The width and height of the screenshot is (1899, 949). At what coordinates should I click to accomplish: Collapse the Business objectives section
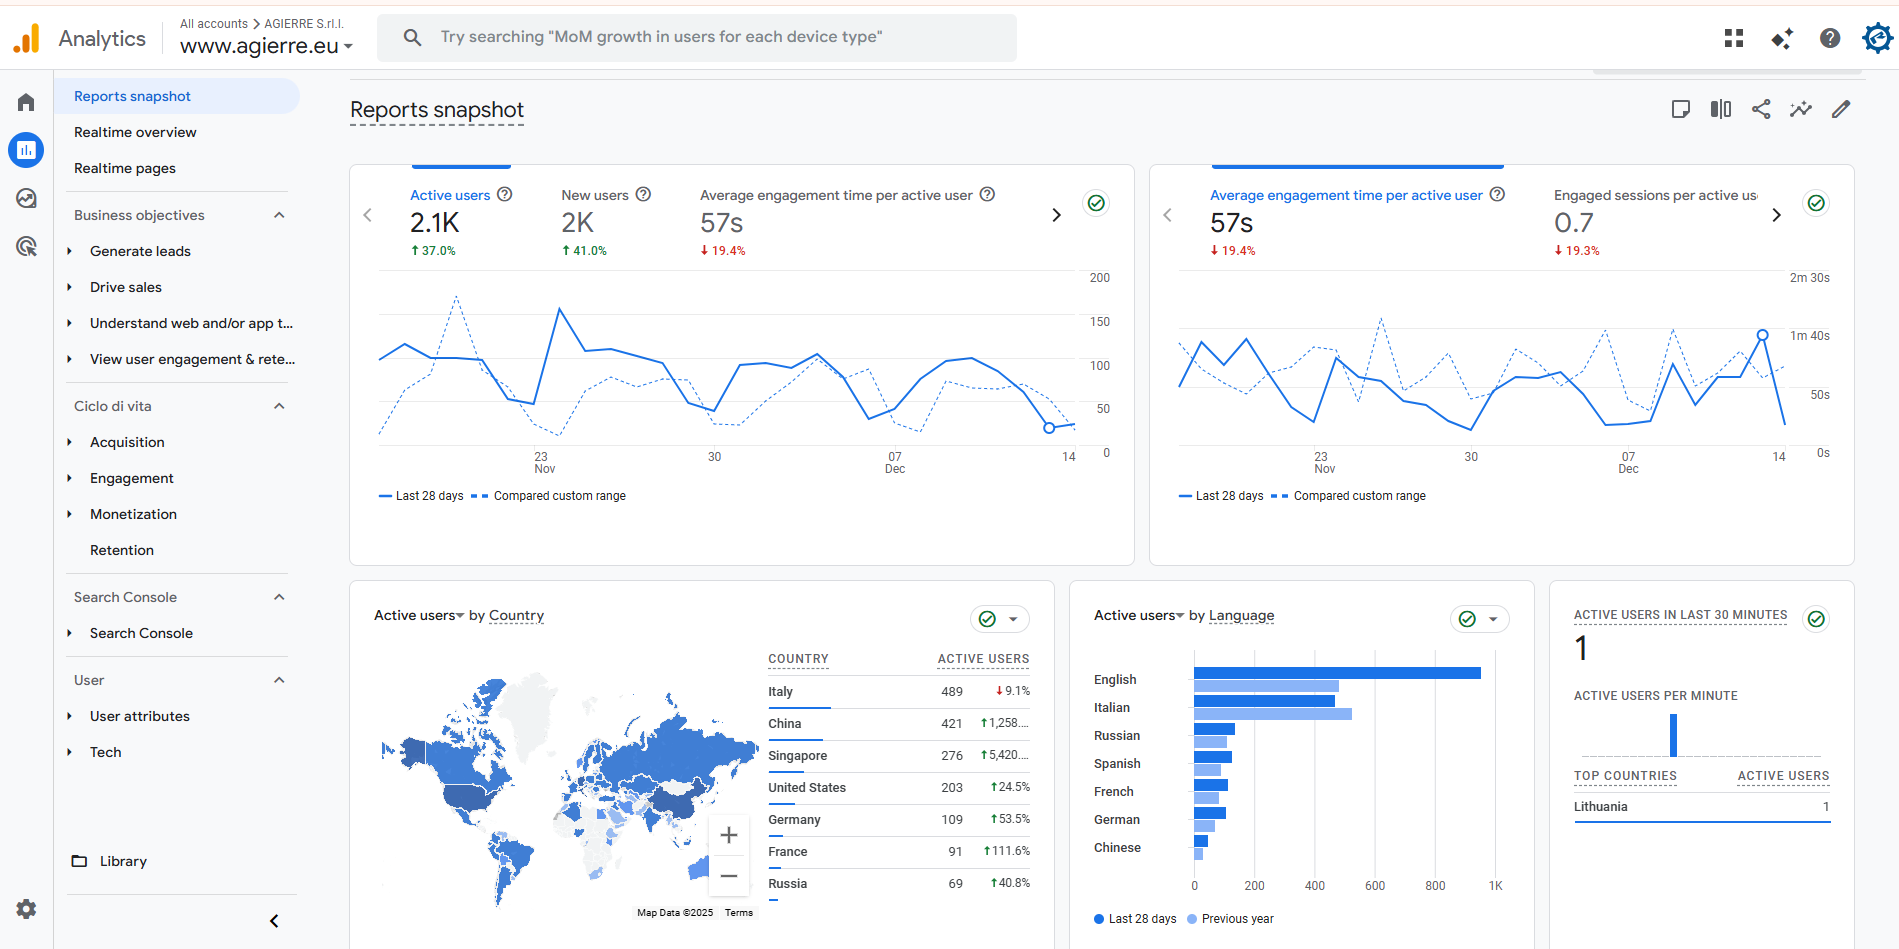click(279, 215)
